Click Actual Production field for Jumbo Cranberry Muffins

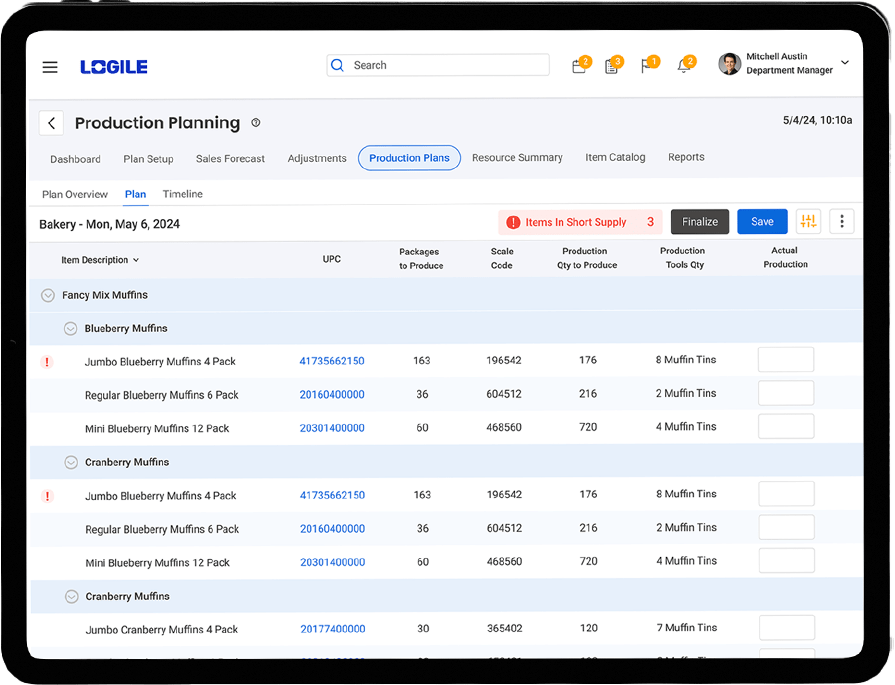[787, 628]
